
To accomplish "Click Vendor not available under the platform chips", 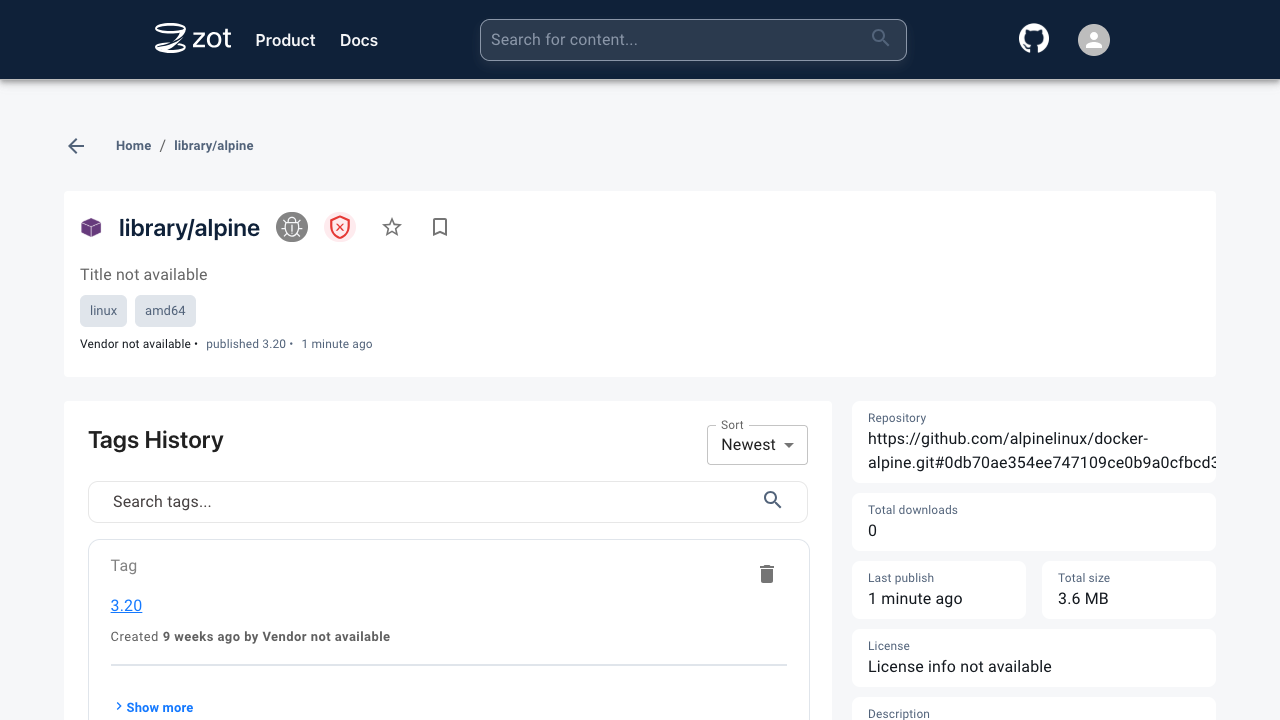I will (135, 344).
